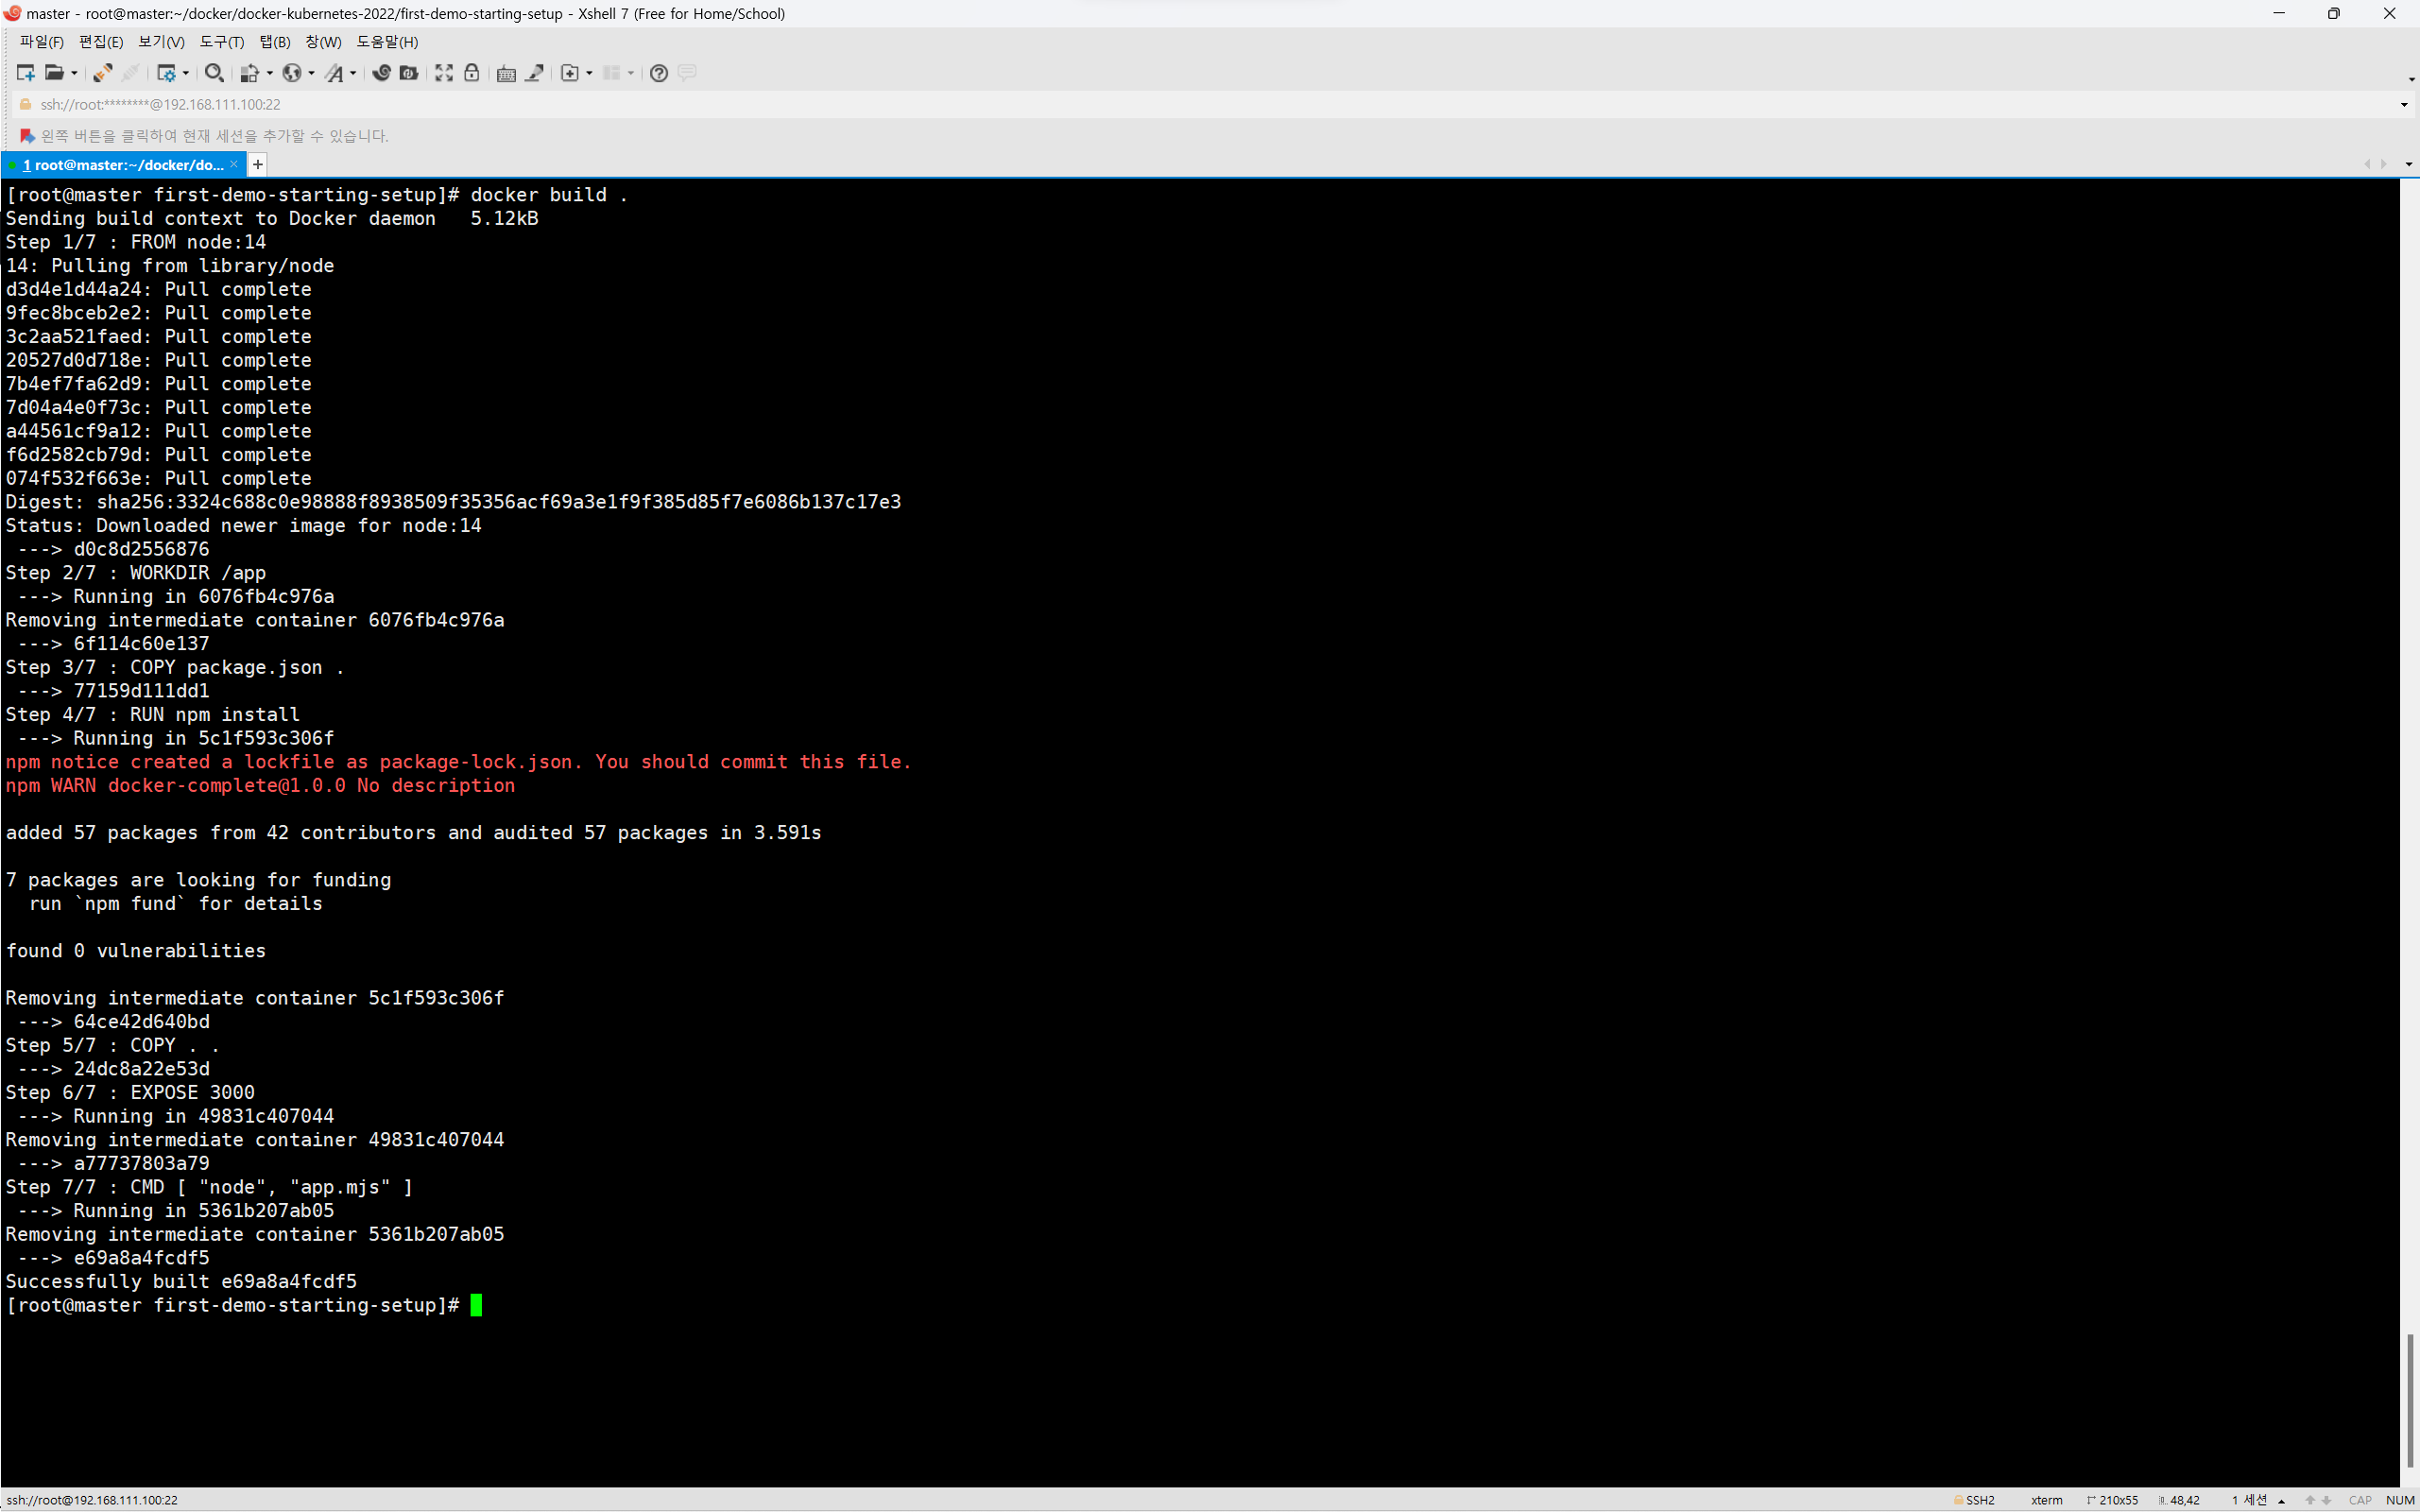Click the Lock screen padlock icon
Screen dimensions: 2420x1512
[472, 73]
